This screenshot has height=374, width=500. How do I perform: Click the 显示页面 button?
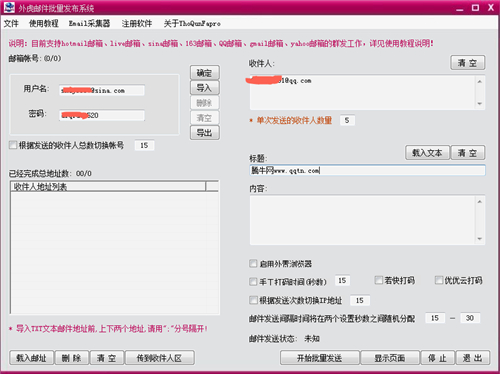tap(390, 358)
